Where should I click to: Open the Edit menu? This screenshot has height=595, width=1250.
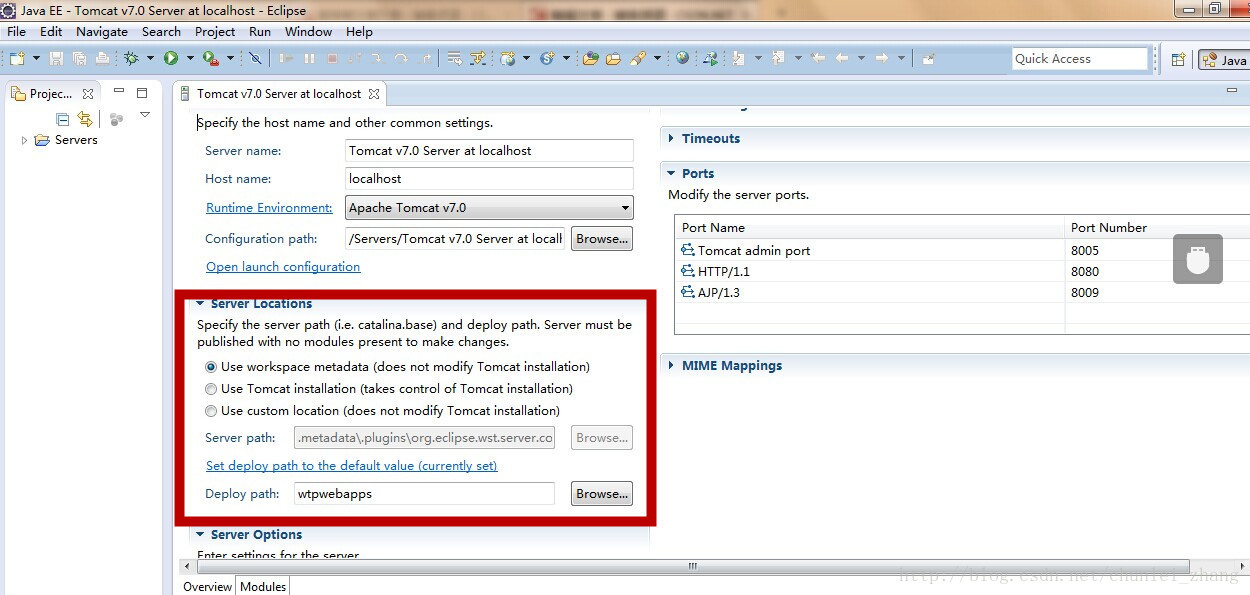(51, 31)
